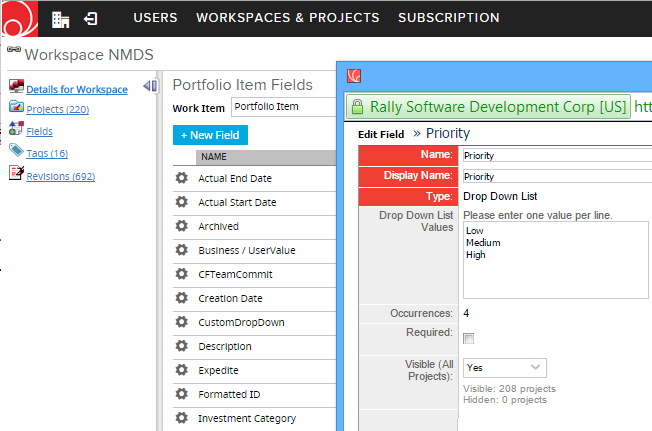Click the Hidden: 0 projects text
Image resolution: width=652 pixels, height=431 pixels.
tap(505, 400)
